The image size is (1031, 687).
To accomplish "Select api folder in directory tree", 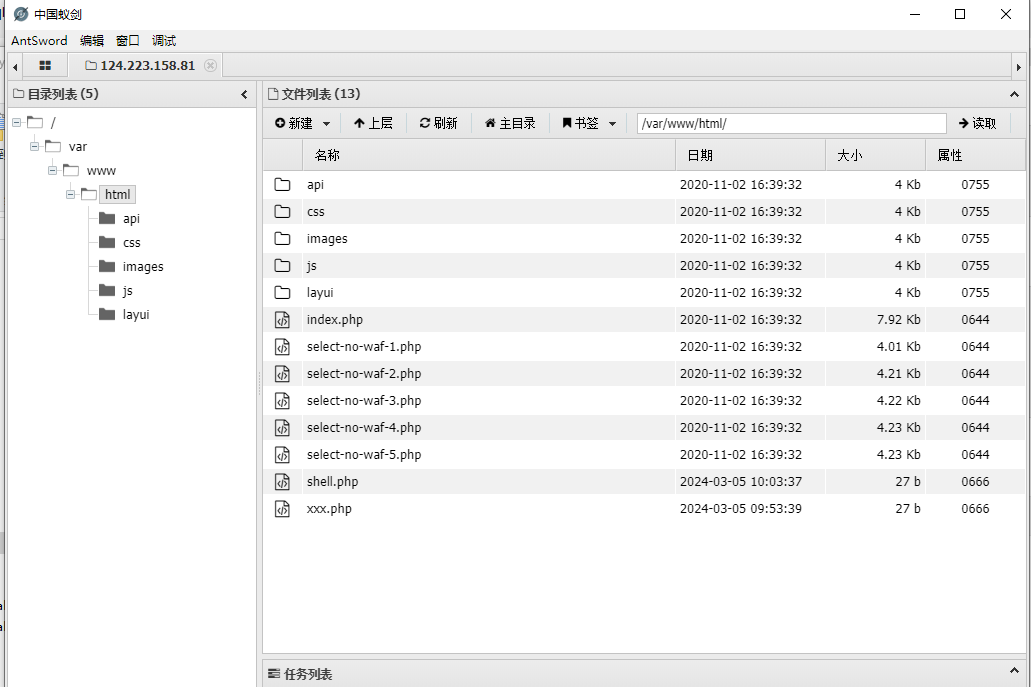I will (x=131, y=218).
